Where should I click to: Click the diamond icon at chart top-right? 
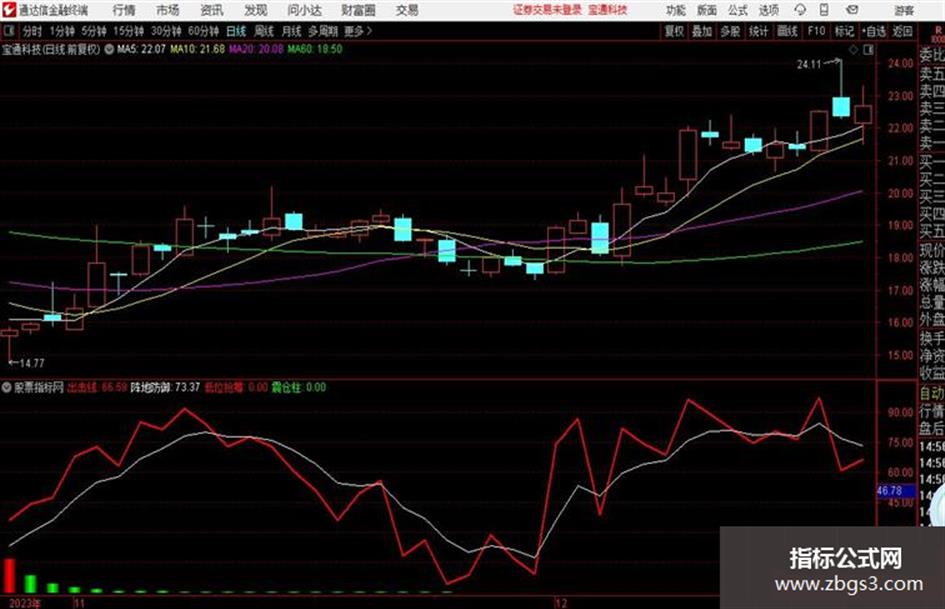853,50
